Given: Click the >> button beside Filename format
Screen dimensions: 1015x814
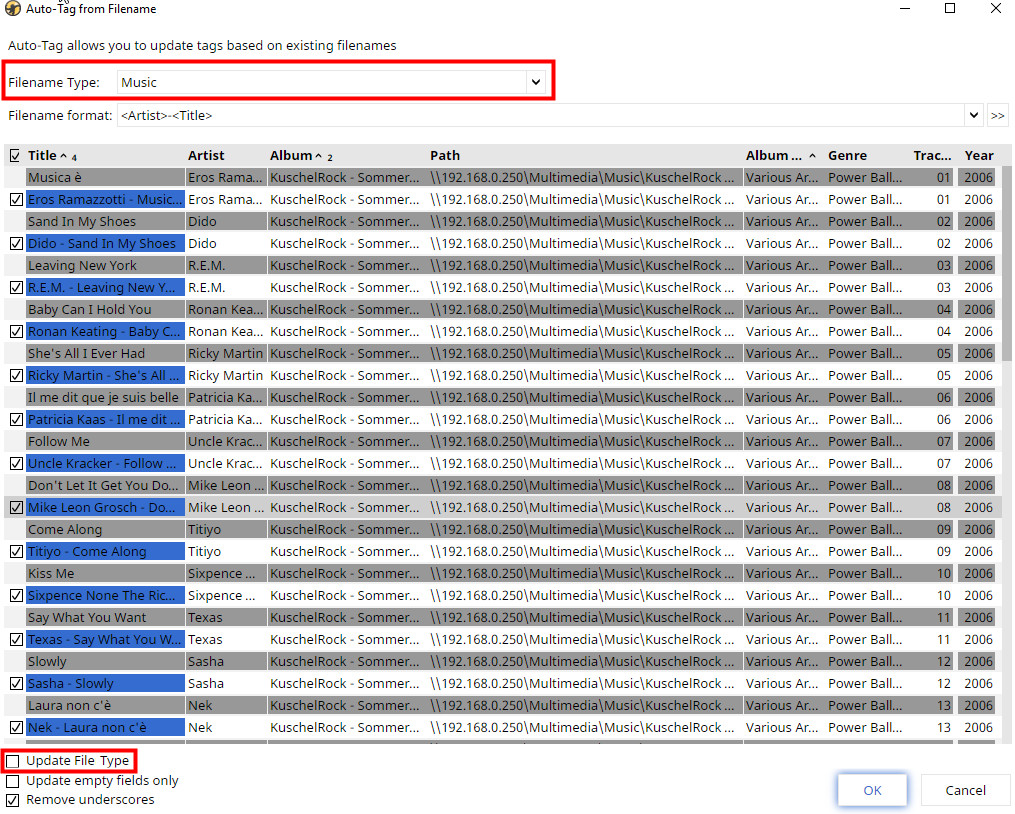Looking at the screenshot, I should coord(997,115).
